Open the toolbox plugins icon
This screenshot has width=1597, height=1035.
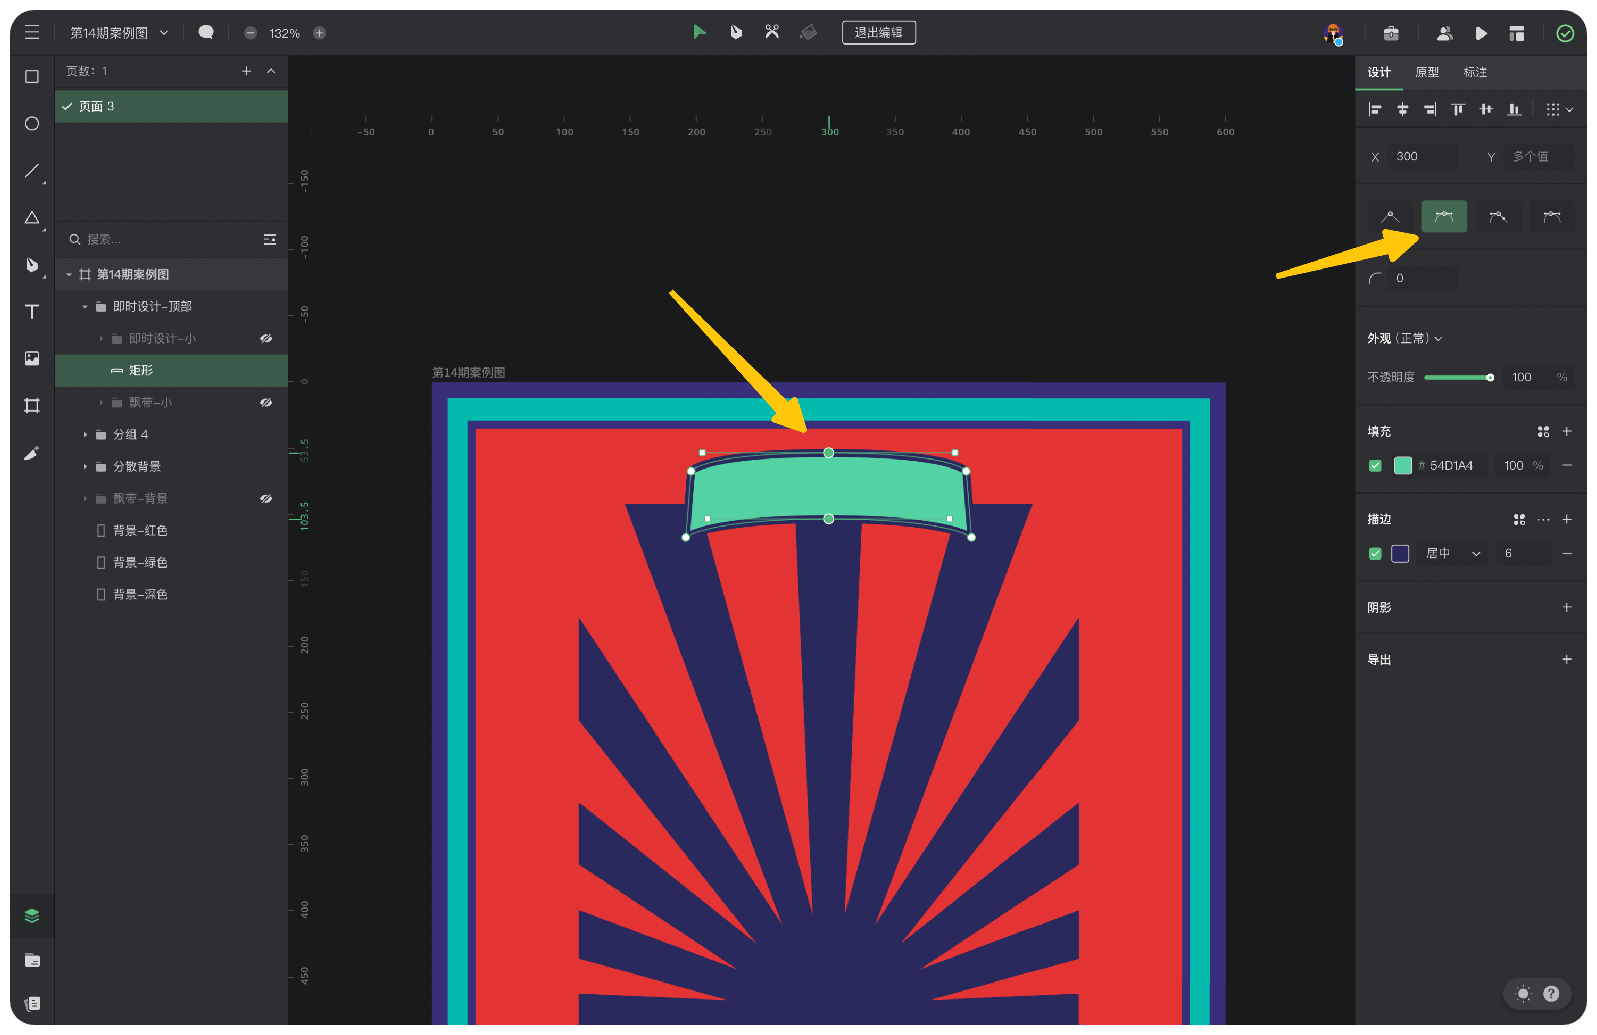point(1391,33)
